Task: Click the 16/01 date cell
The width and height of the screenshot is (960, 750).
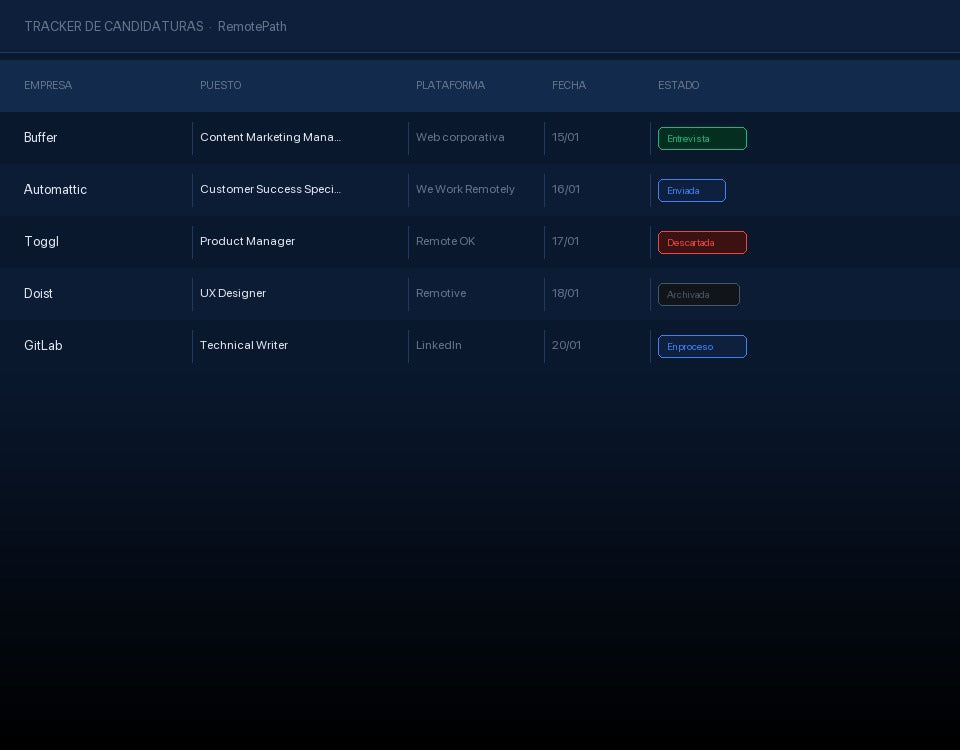Action: tap(566, 189)
